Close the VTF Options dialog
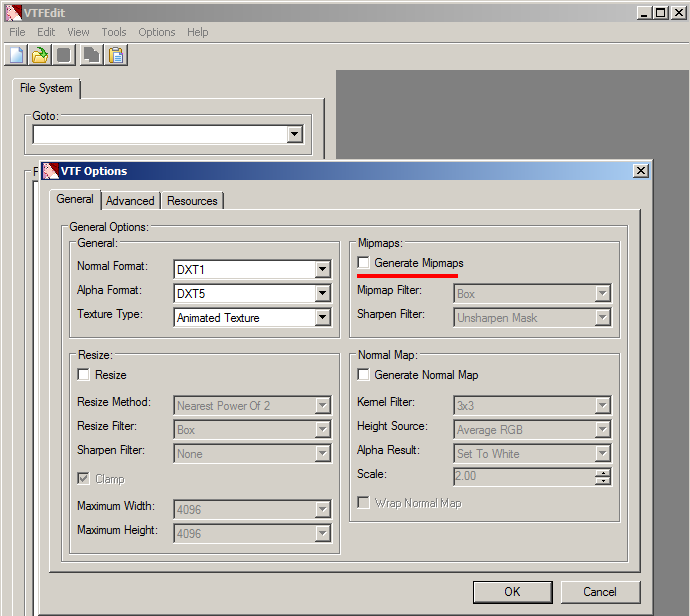Screen dimensions: 690x616 [x=641, y=171]
